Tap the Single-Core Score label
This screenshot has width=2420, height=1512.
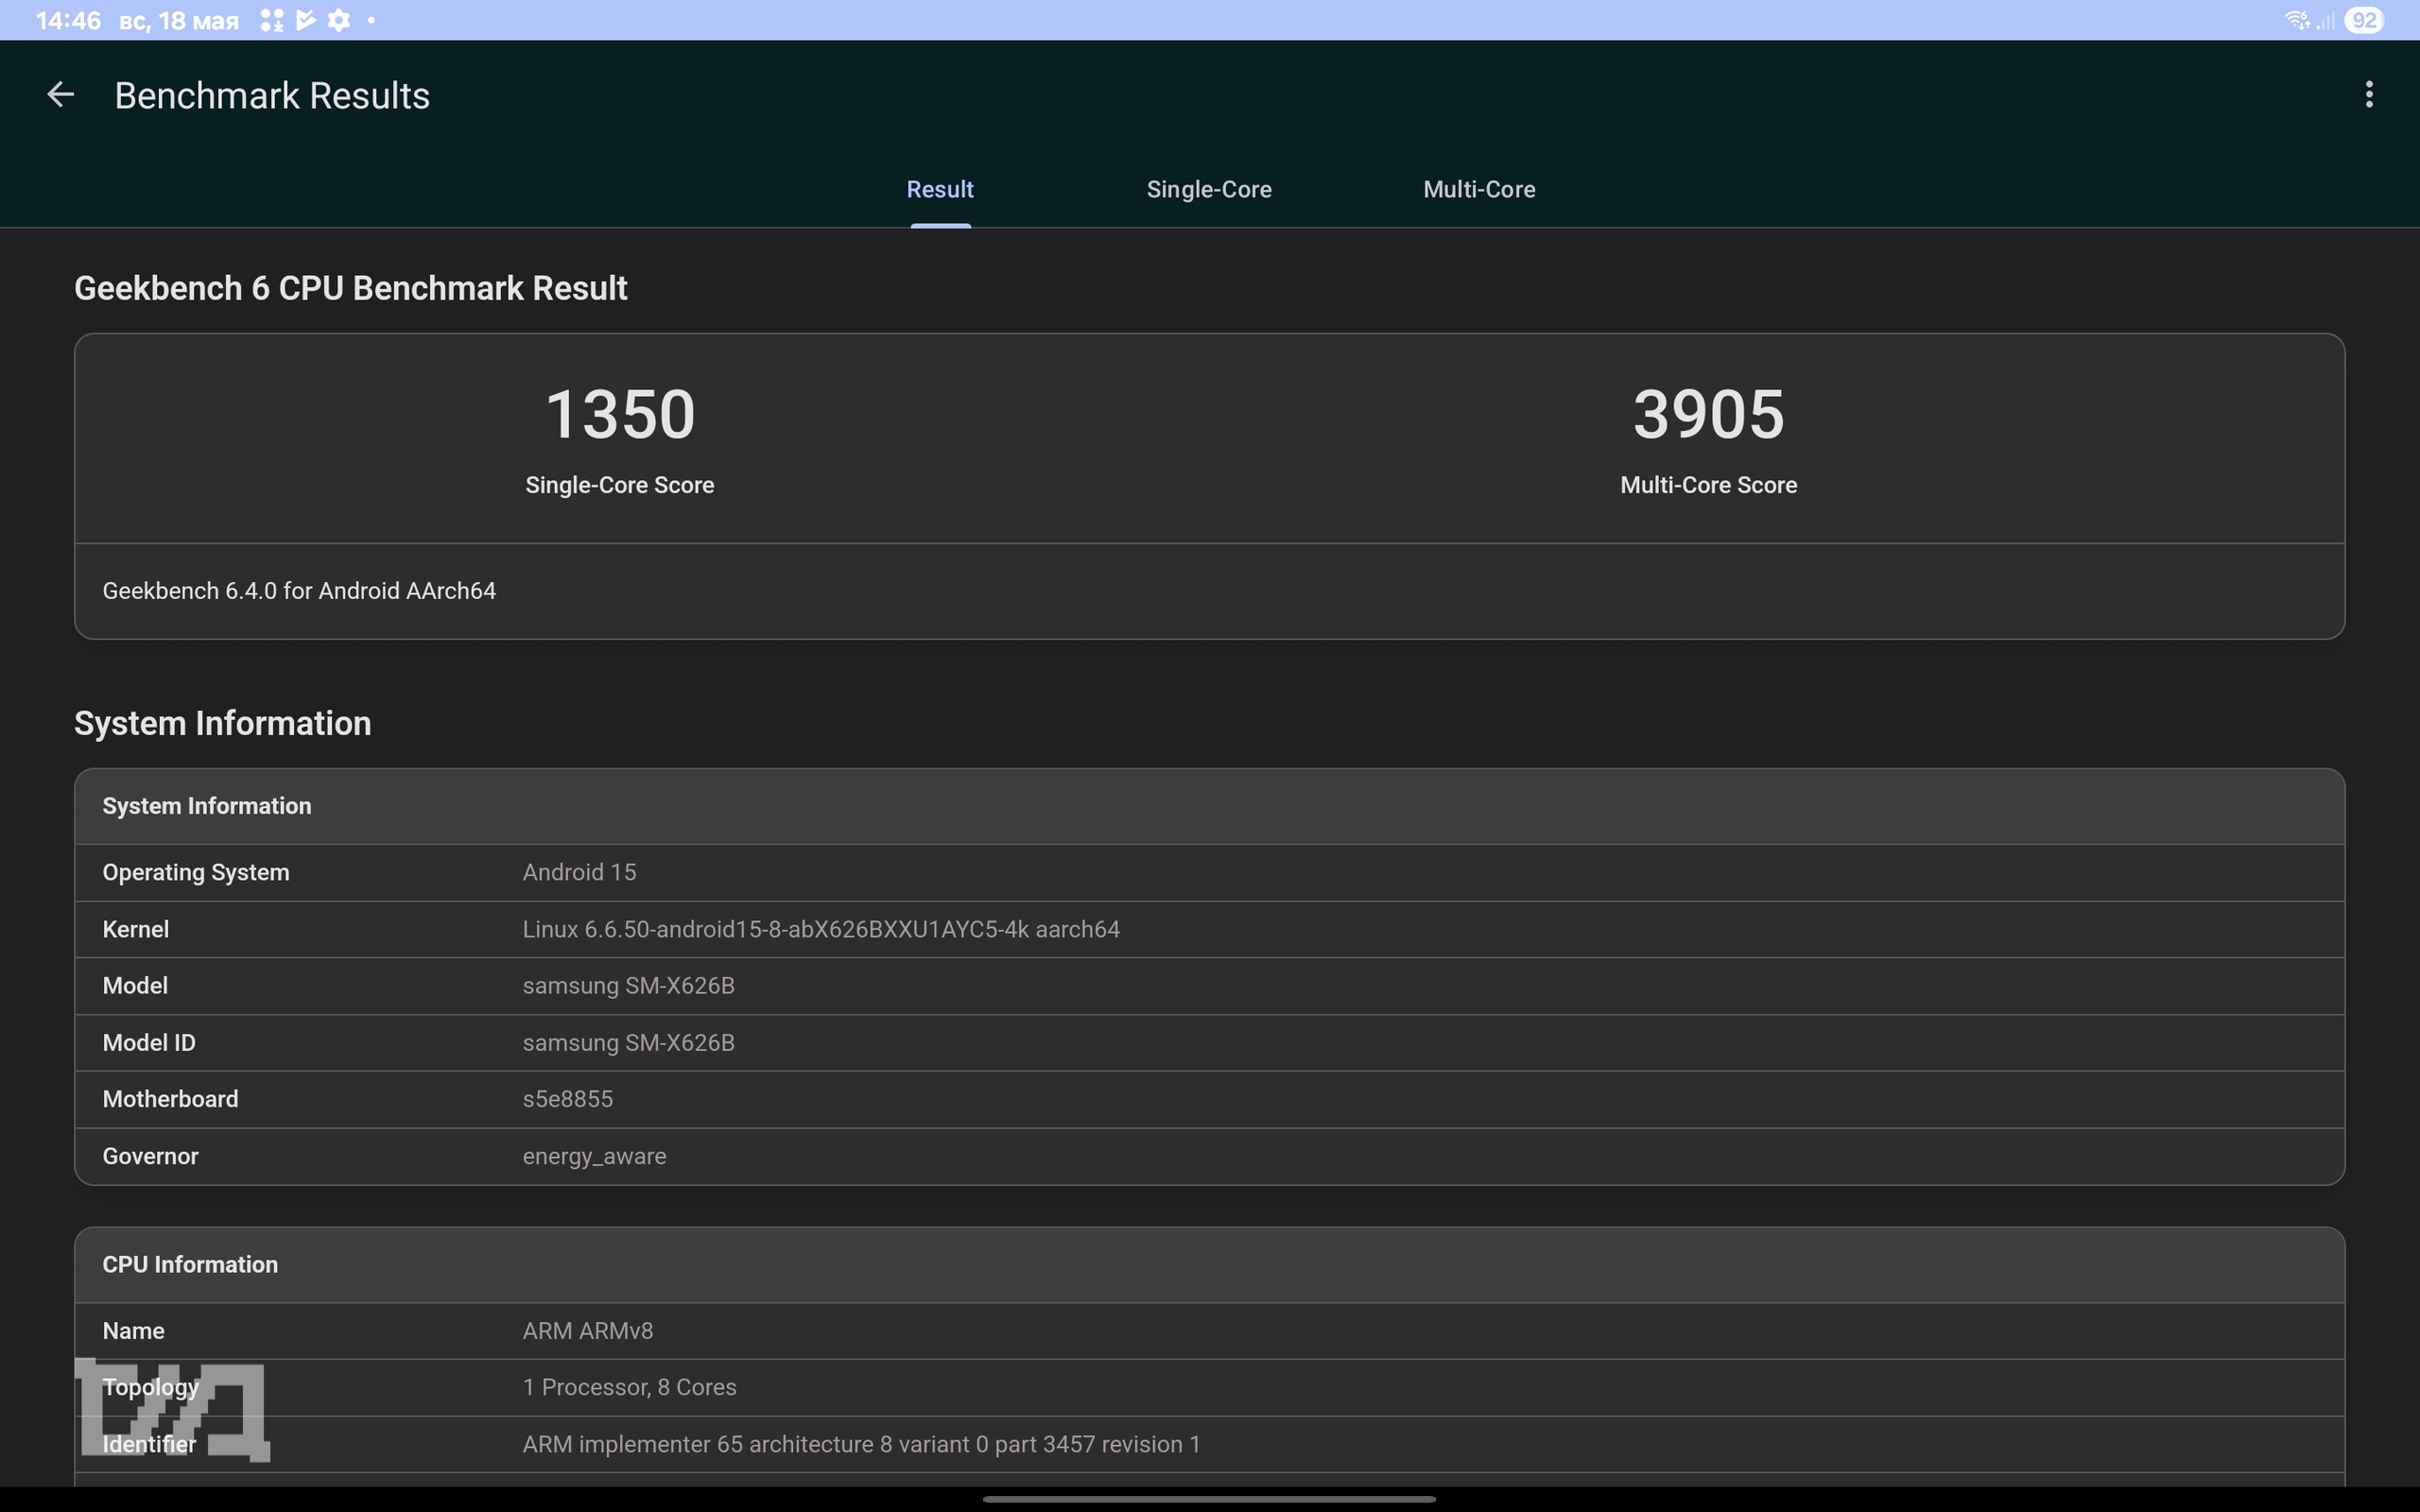tap(620, 485)
